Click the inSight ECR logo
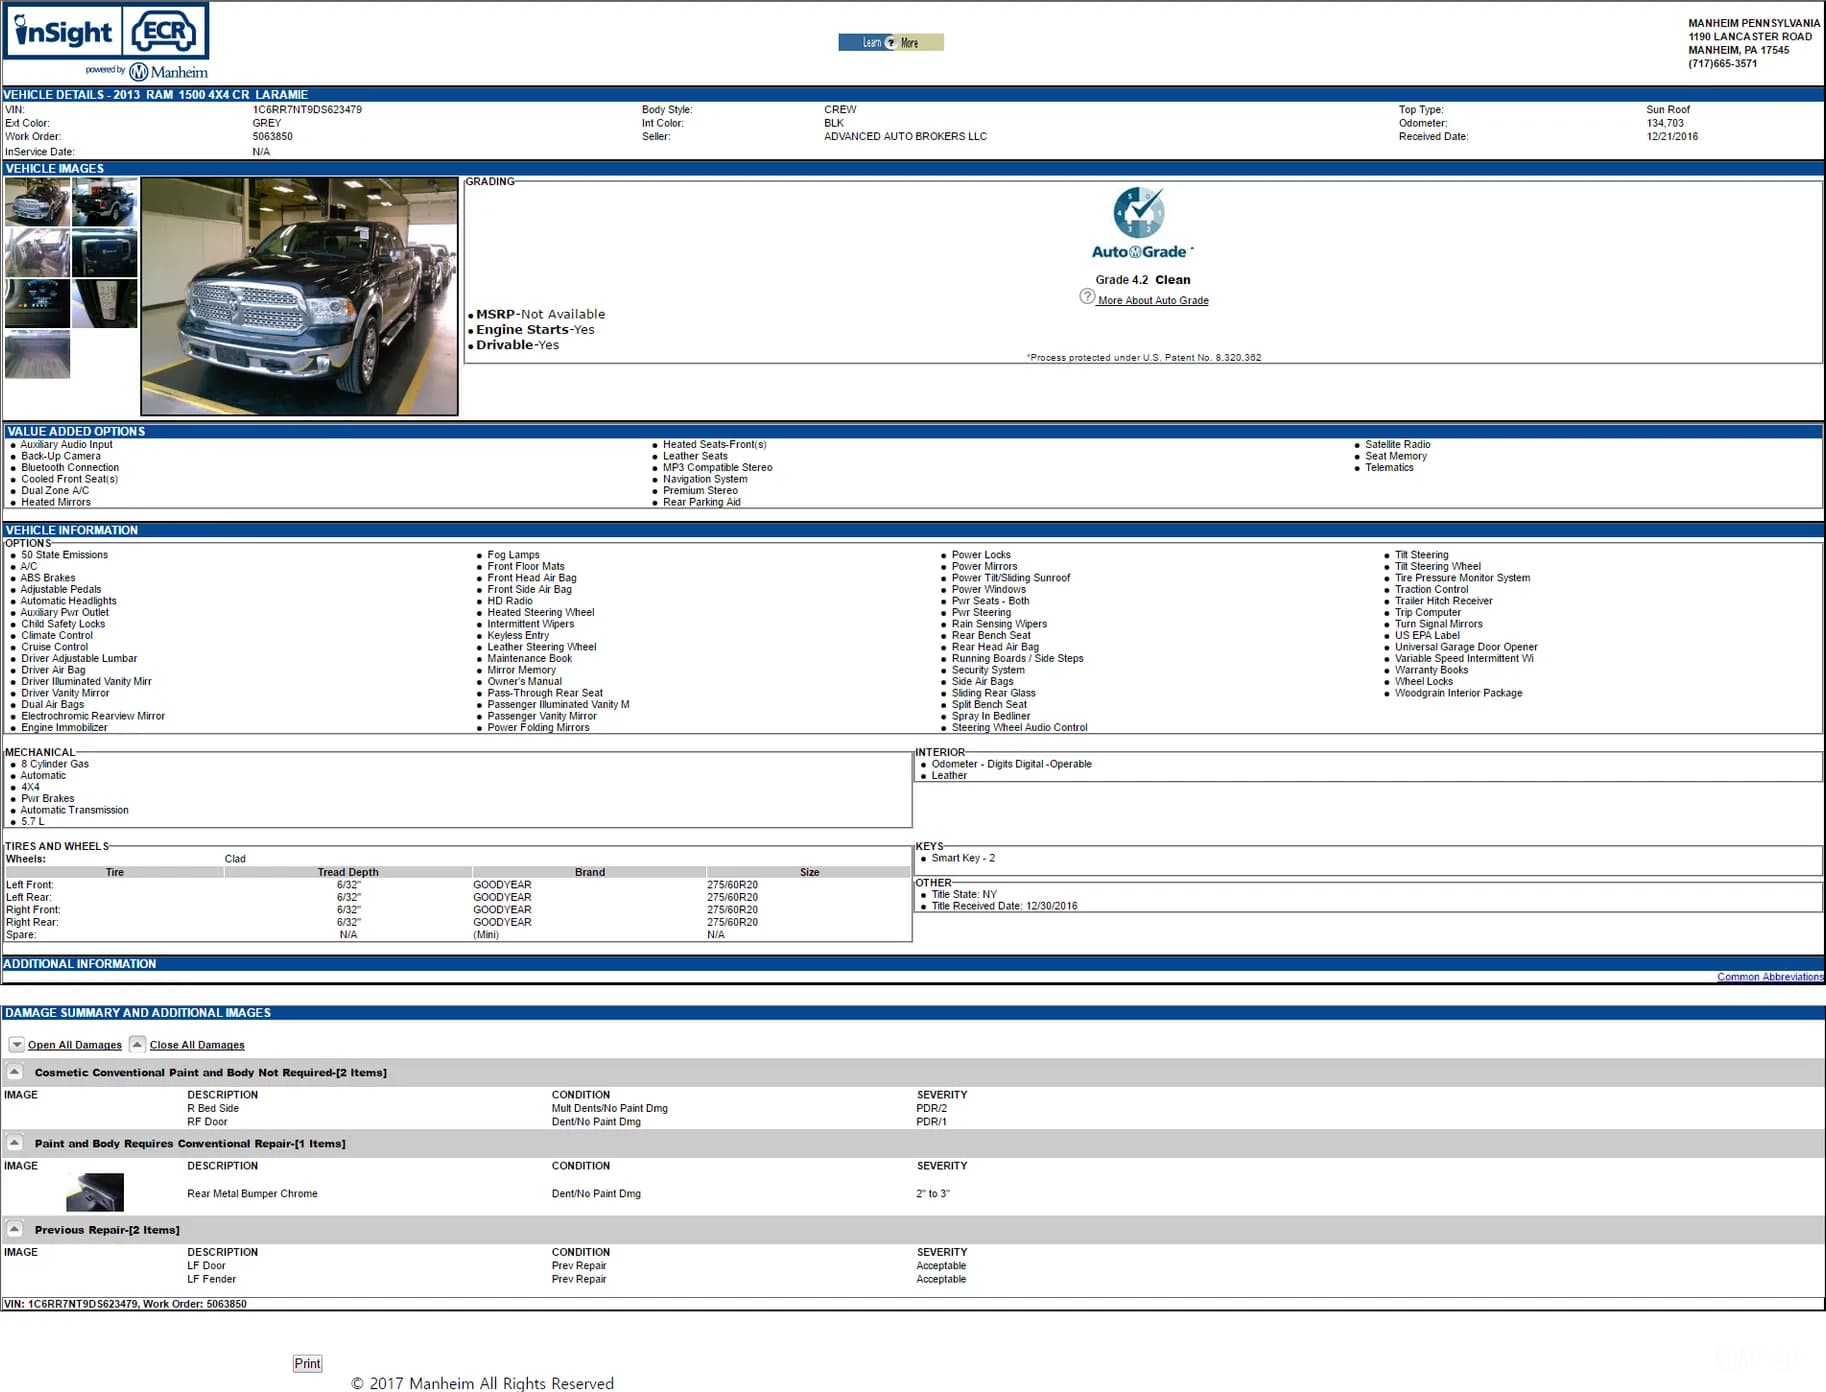The height and width of the screenshot is (1392, 1826). coord(107,32)
